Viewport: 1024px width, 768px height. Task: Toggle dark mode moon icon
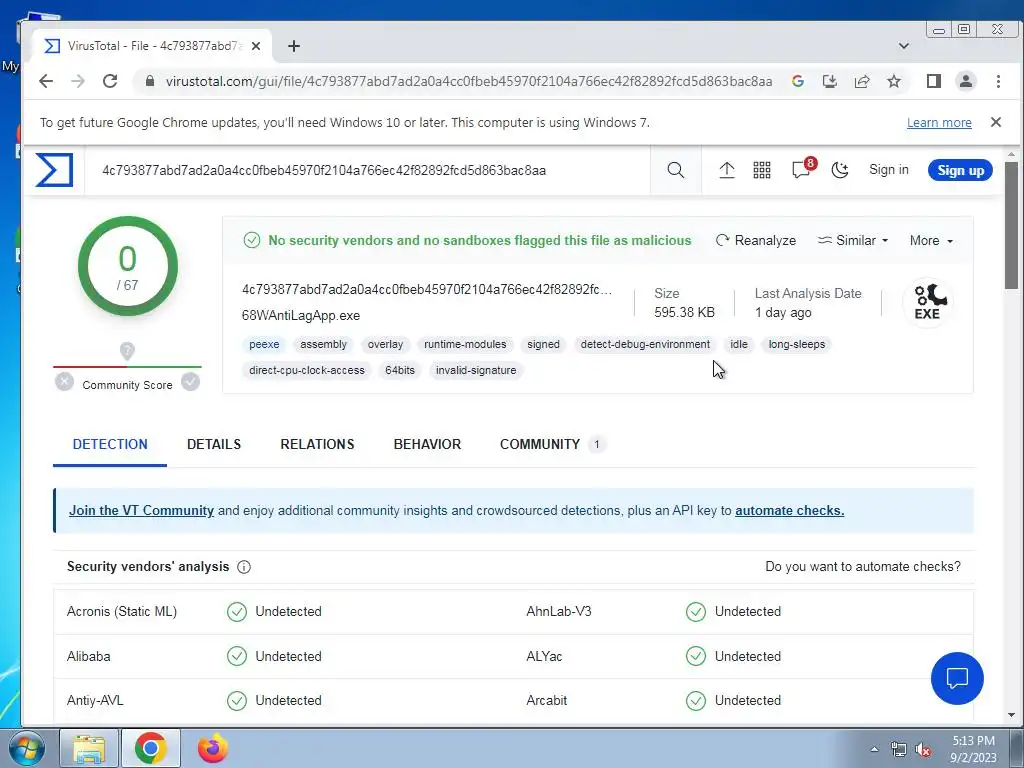click(x=840, y=170)
